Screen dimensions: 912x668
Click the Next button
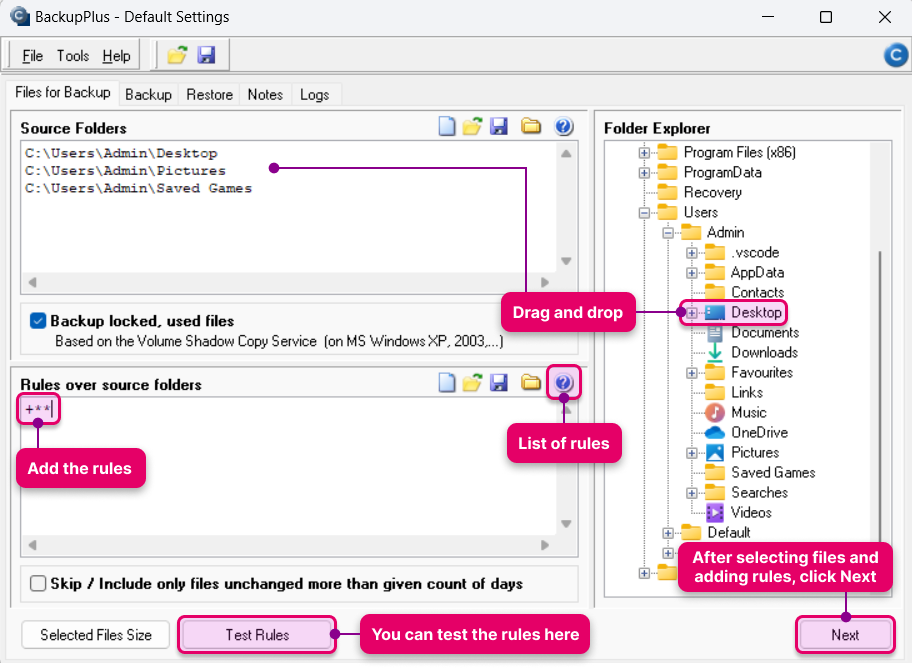click(x=845, y=635)
